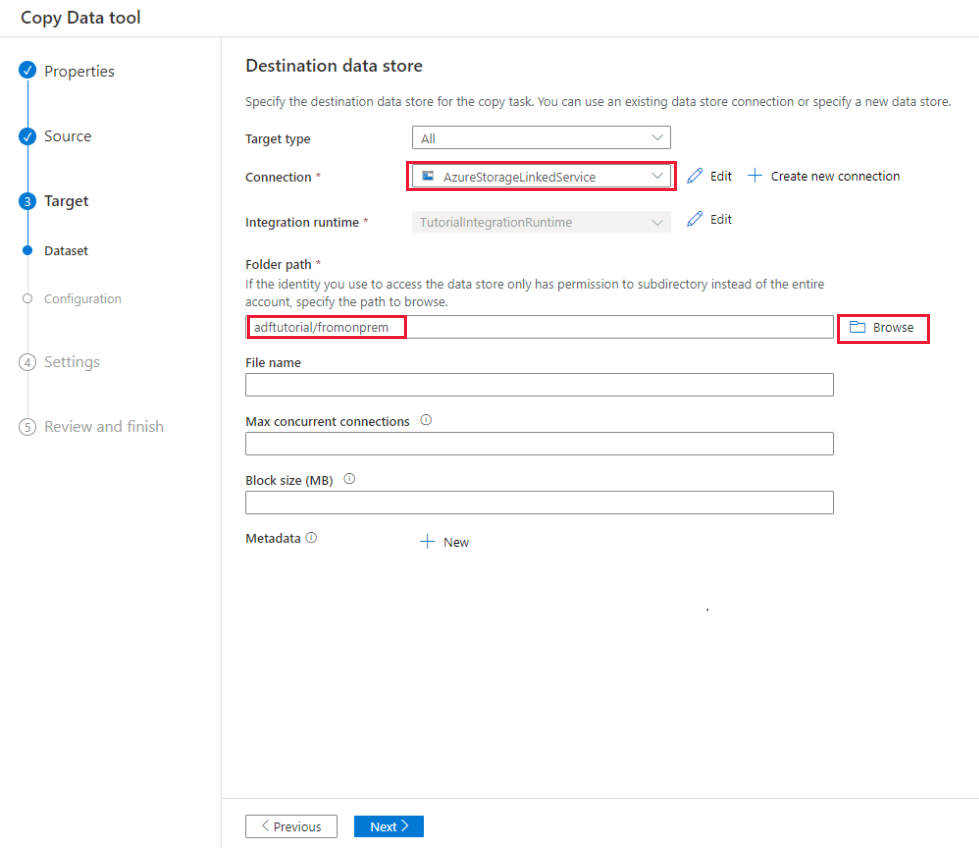Click the info icon next to Block size
Image resolution: width=979 pixels, height=848 pixels.
(x=349, y=478)
